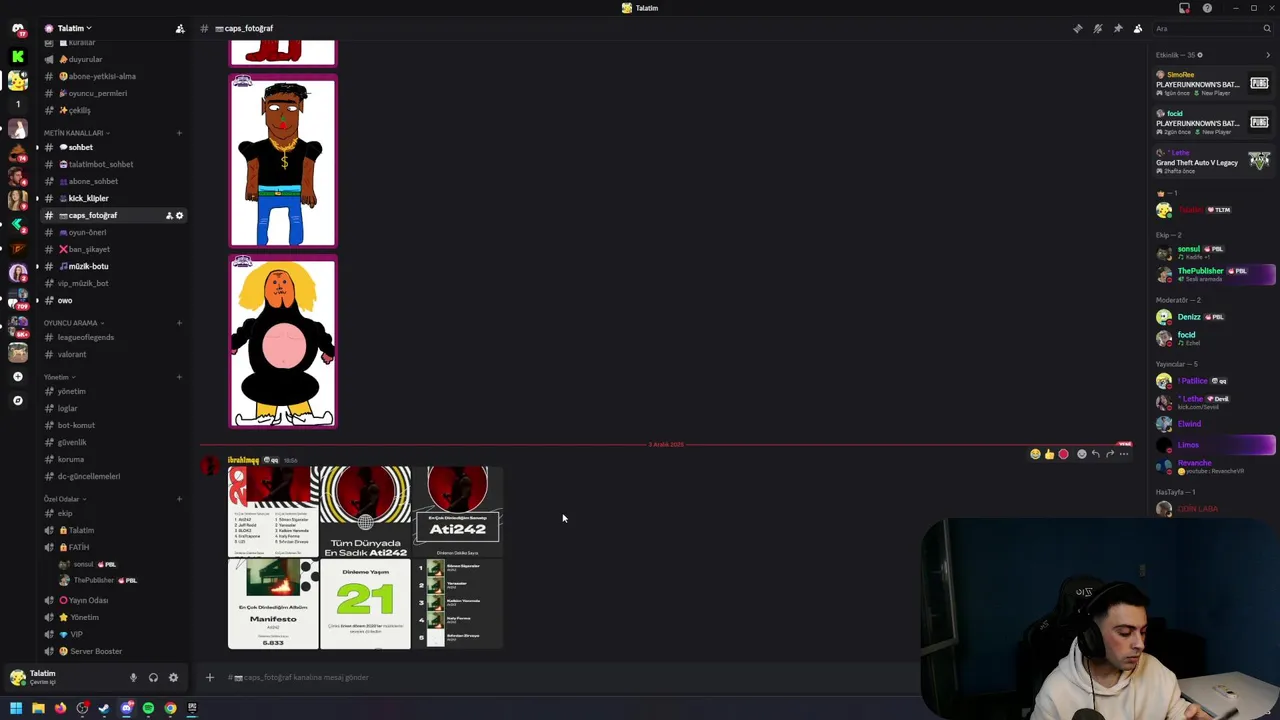The height and width of the screenshot is (720, 1280).
Task: Open File Explorer from taskbar
Action: (x=38, y=709)
